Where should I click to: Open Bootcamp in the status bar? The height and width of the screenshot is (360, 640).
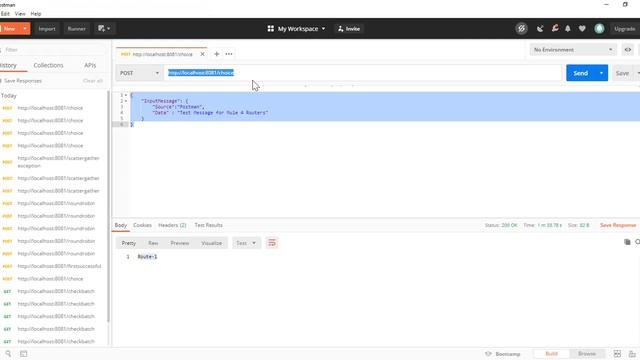503,354
